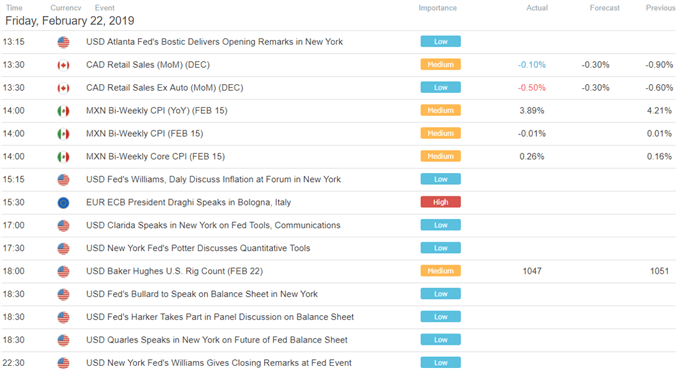
Task: Click the Low badge for Williams Closing Remarks
Action: (441, 362)
